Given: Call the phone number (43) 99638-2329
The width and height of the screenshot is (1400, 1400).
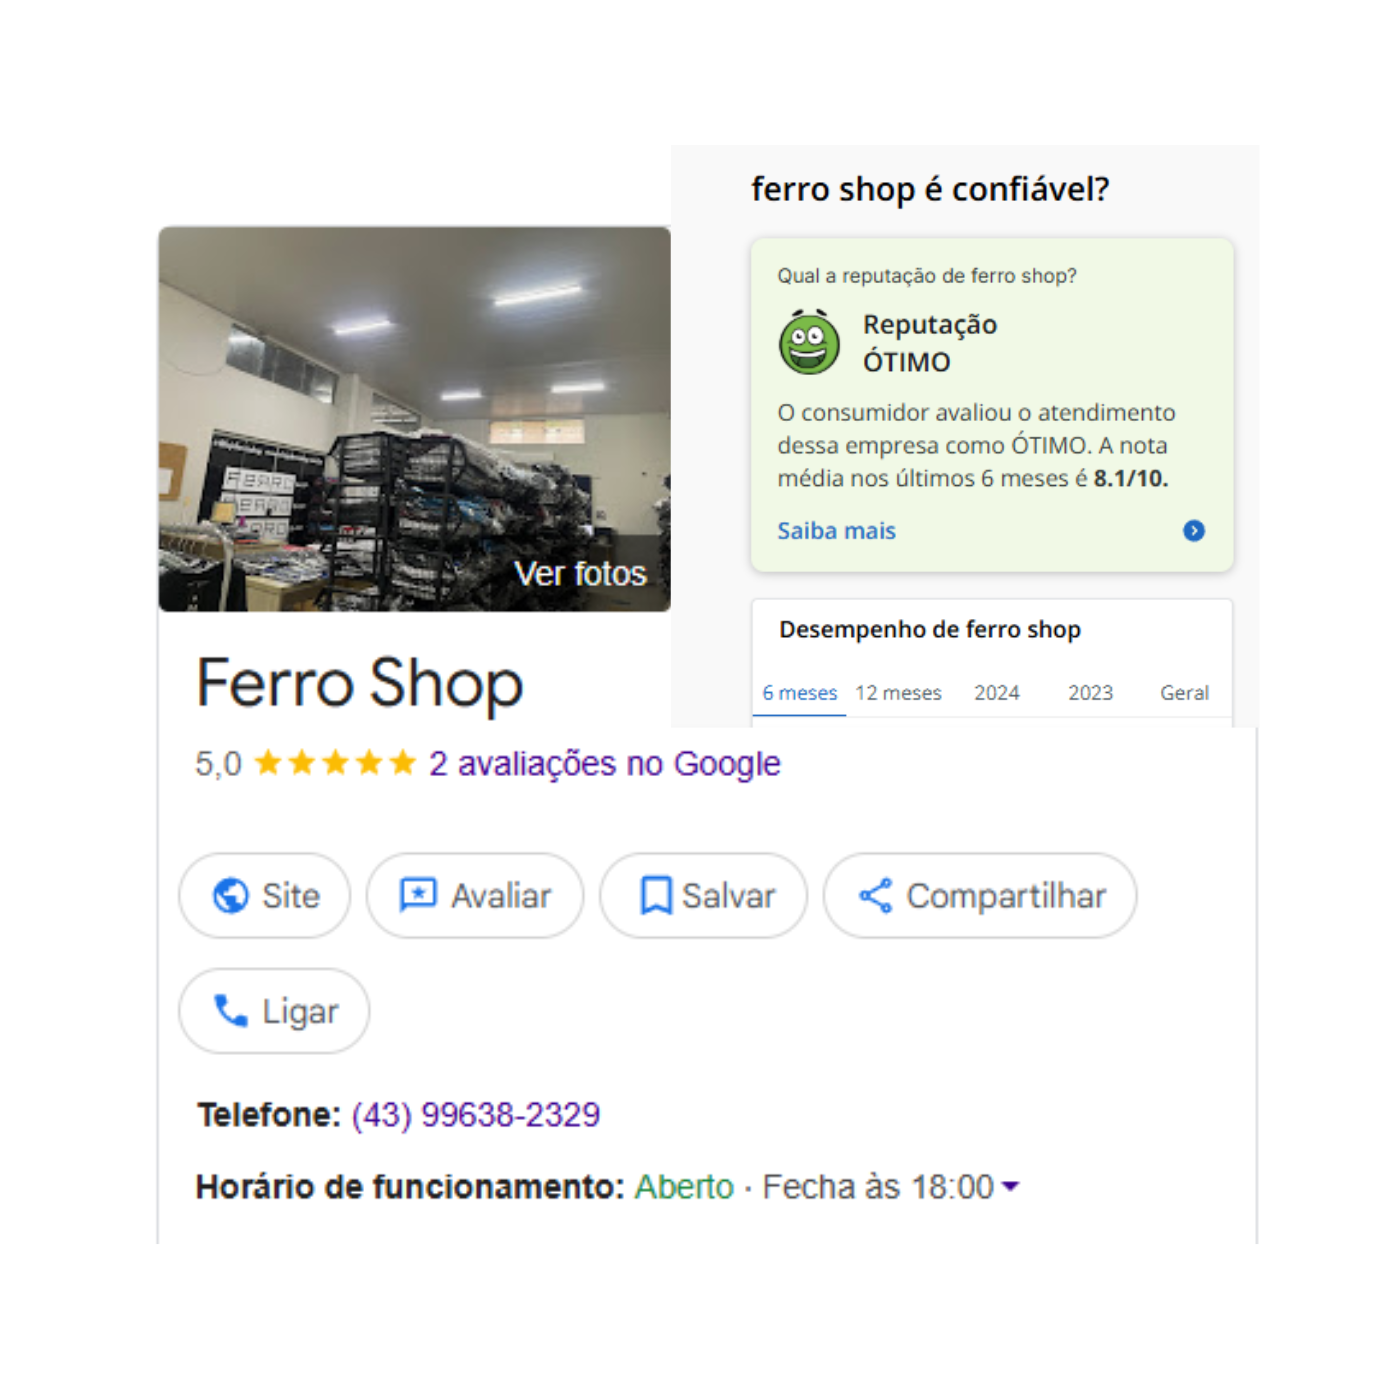Looking at the screenshot, I should point(476,1114).
